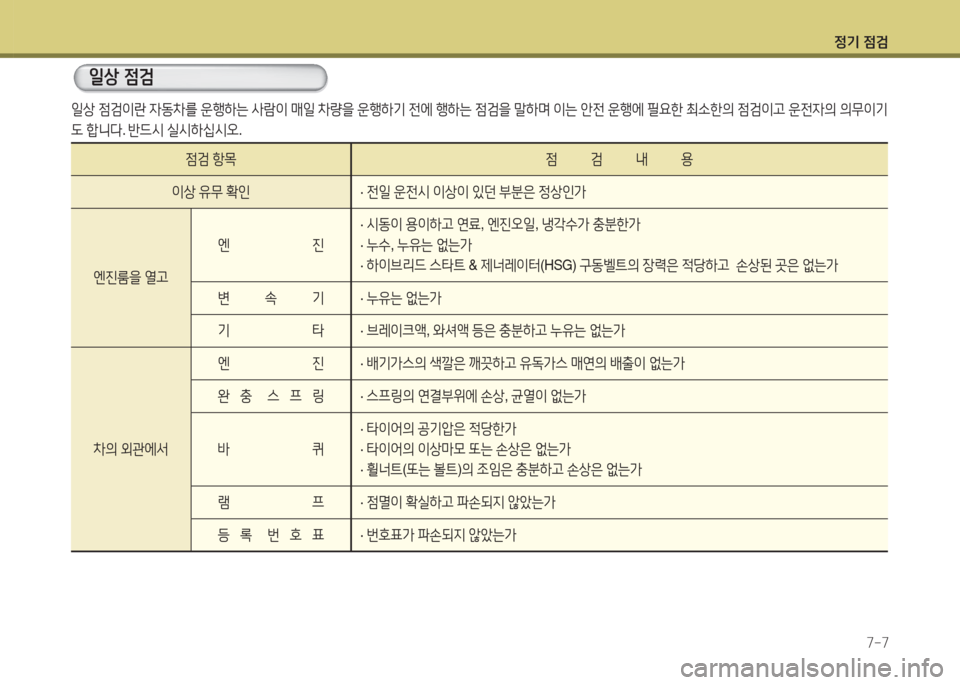Screen dimensions: 960x685
Task: Click the '일상 점검' section heading
Action: [121, 77]
